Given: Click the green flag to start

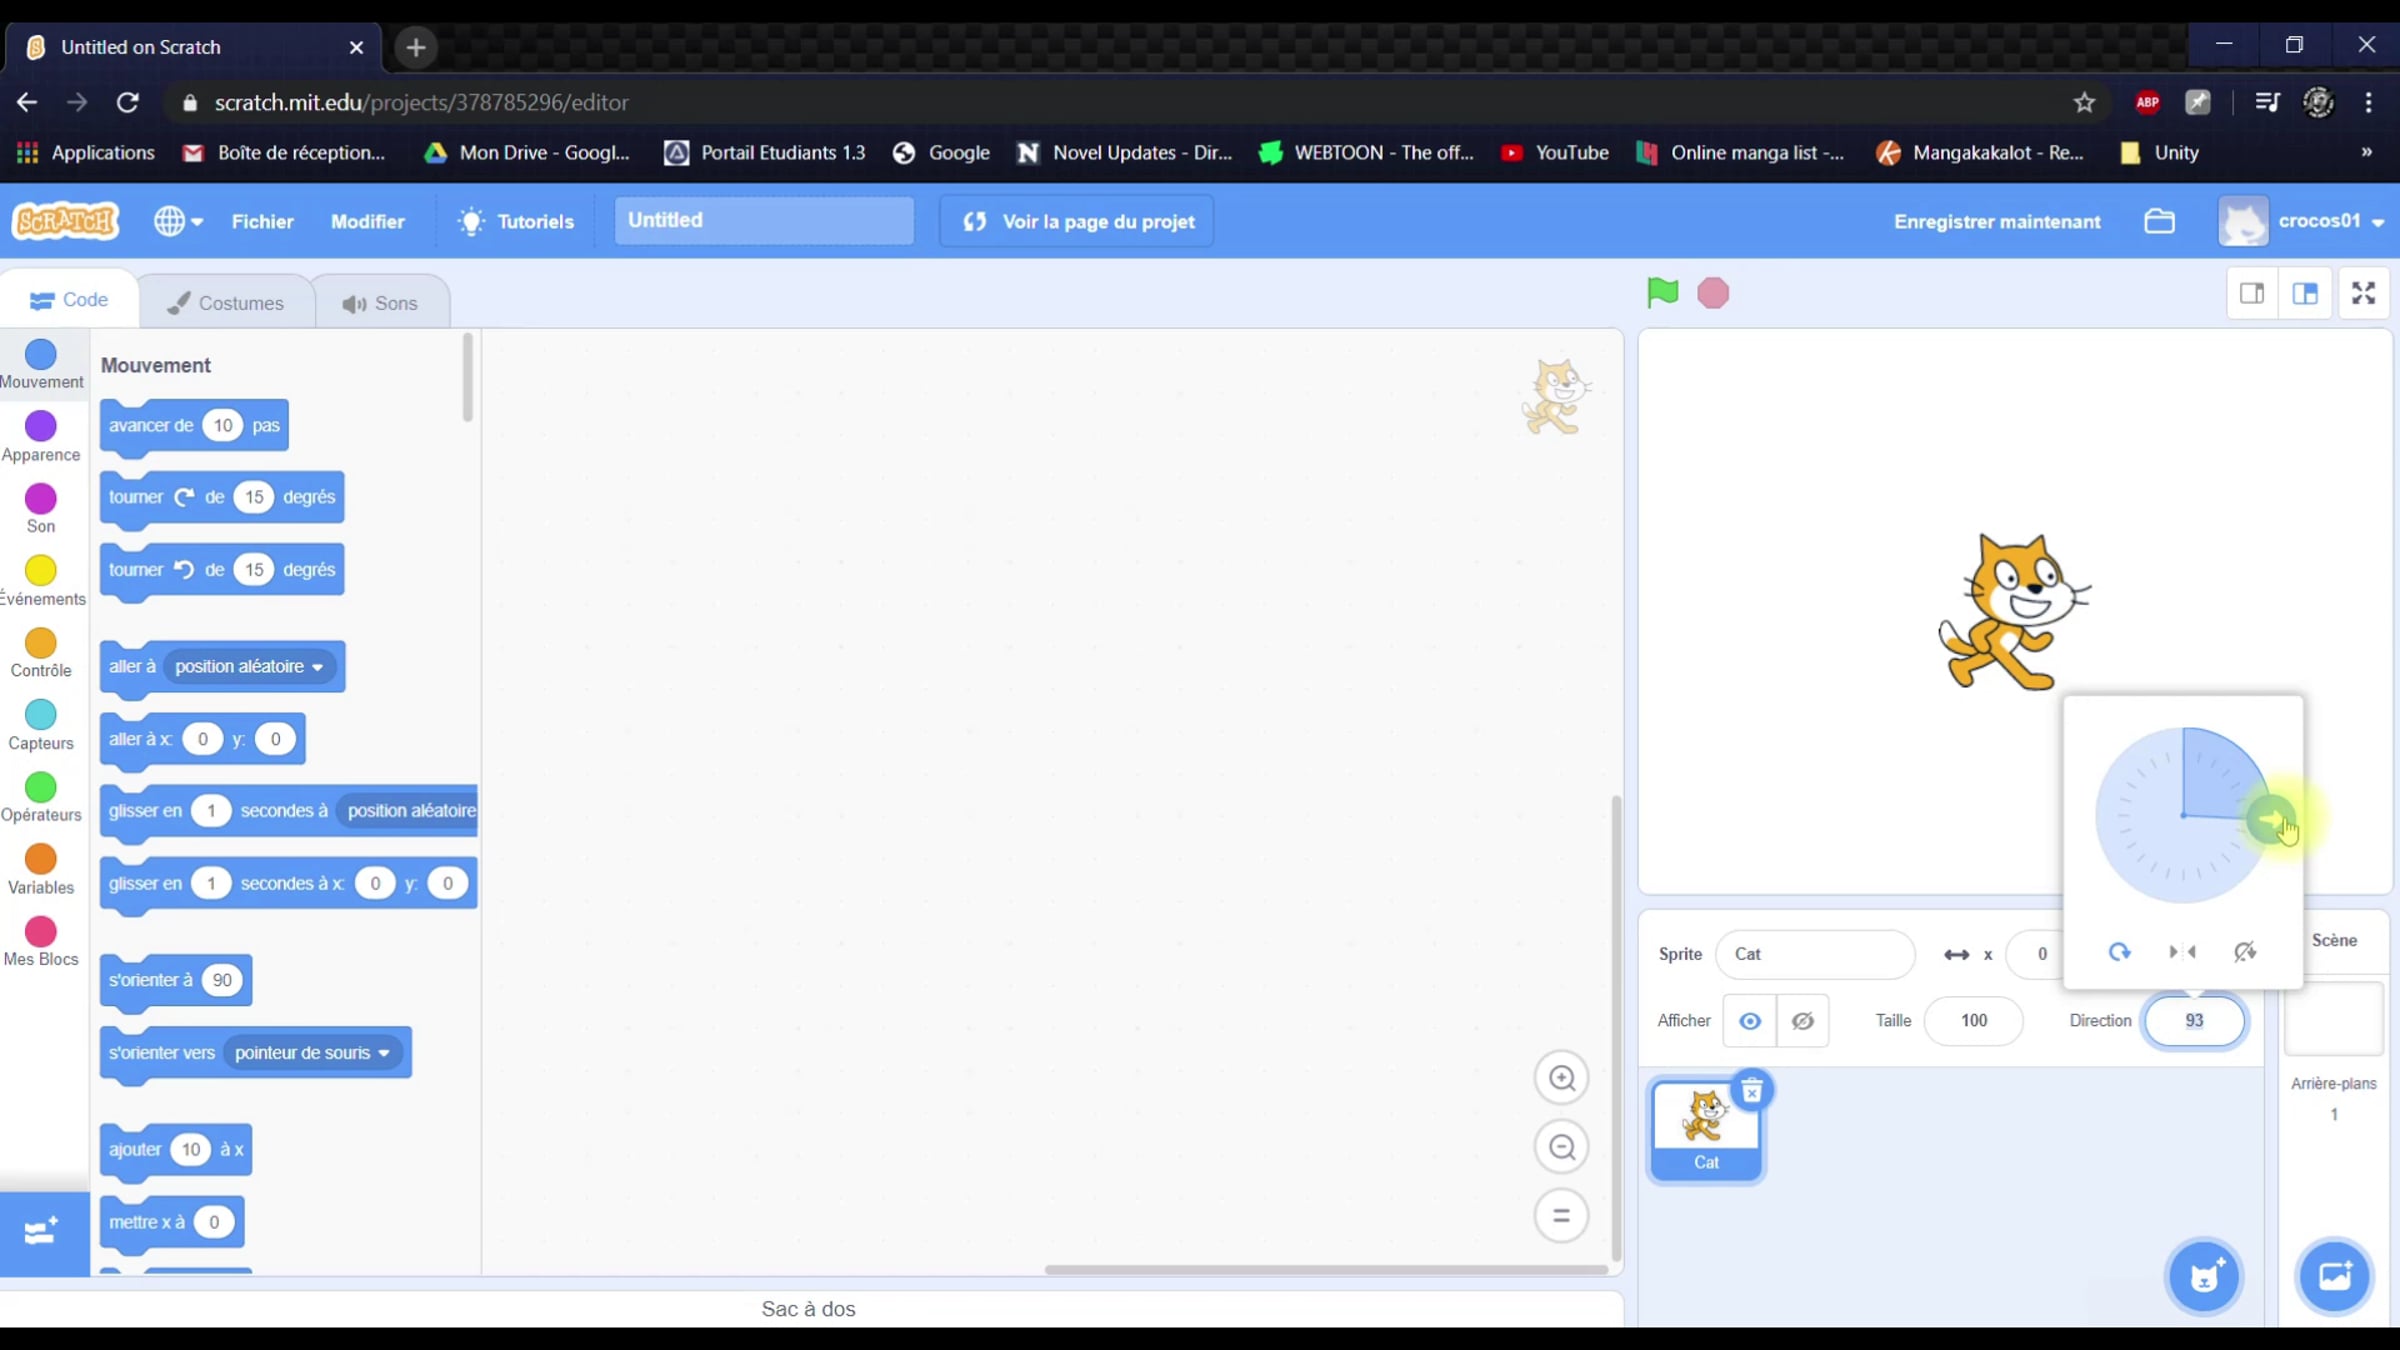Looking at the screenshot, I should 1662,293.
